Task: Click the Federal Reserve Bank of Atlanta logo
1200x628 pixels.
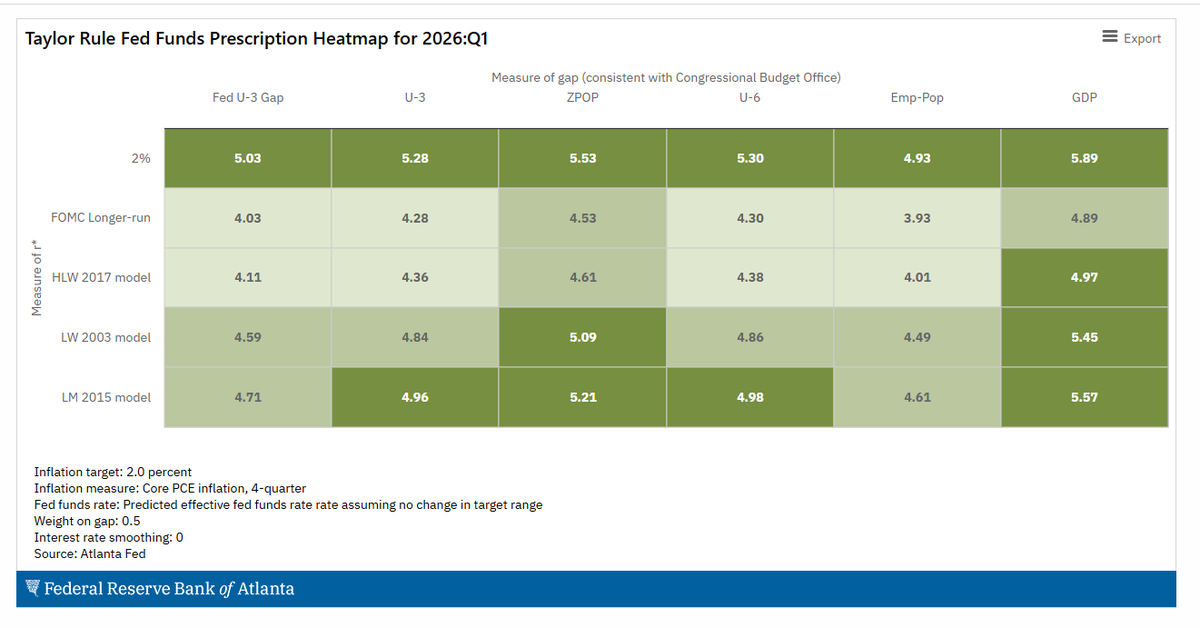Action: click(160, 589)
